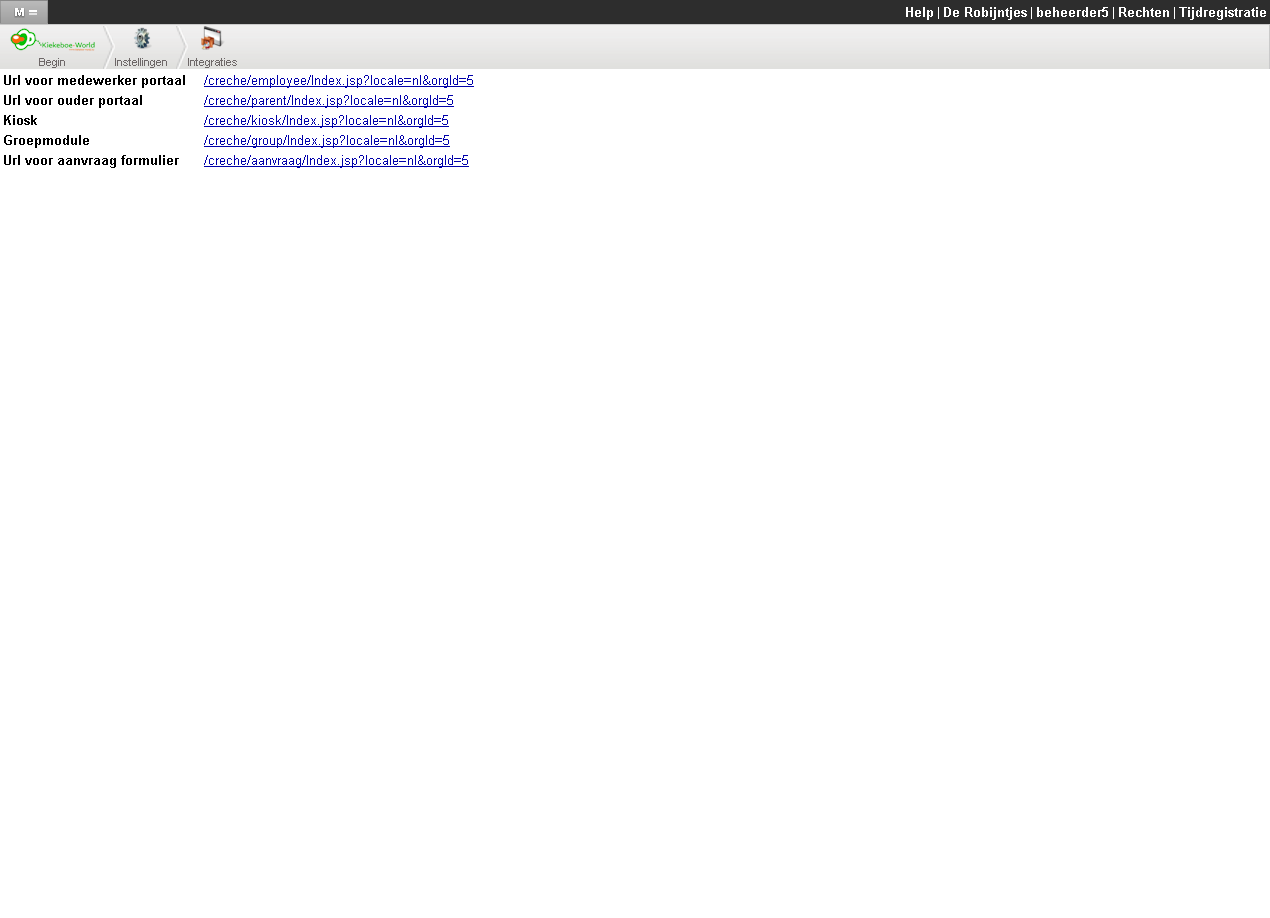The width and height of the screenshot is (1270, 918).
Task: Go to the Begin breadcrumb label
Action: pos(52,62)
